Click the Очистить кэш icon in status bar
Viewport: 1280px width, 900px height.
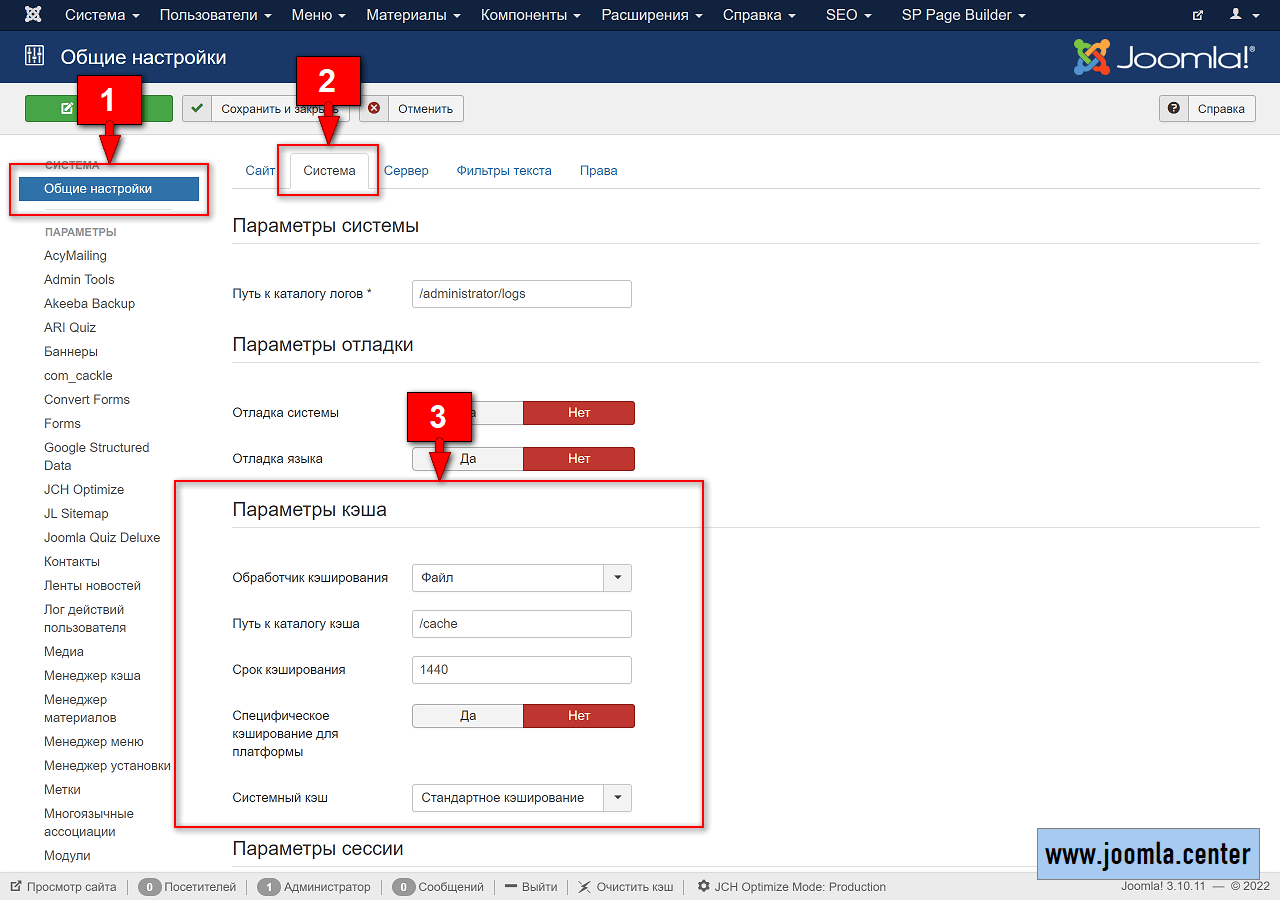[585, 886]
